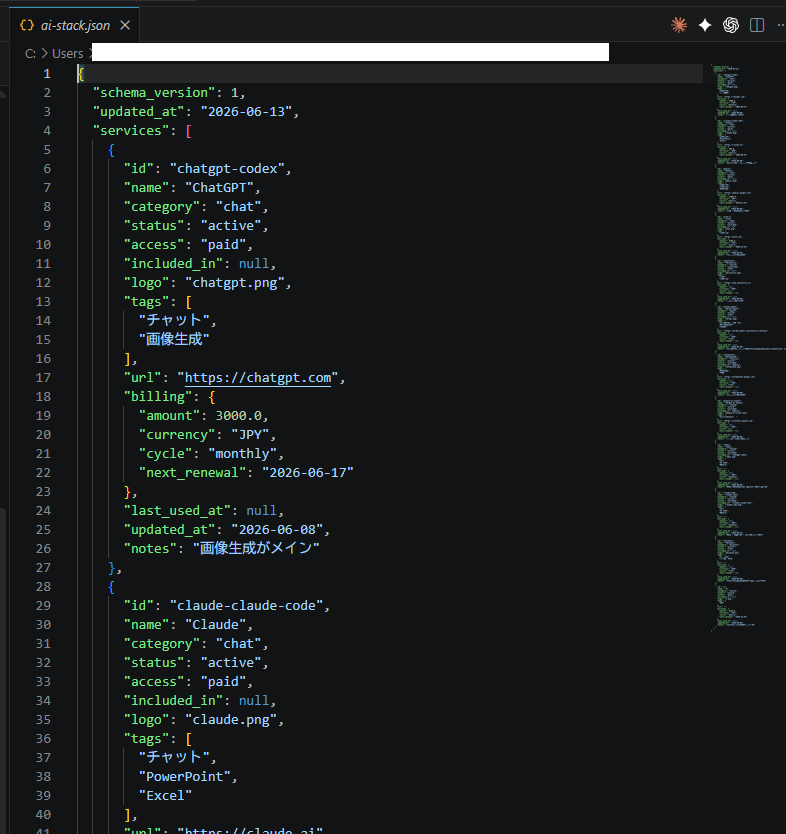The height and width of the screenshot is (834, 786).
Task: Click the "paid" access value on line 10
Action: pyautogui.click(x=223, y=245)
